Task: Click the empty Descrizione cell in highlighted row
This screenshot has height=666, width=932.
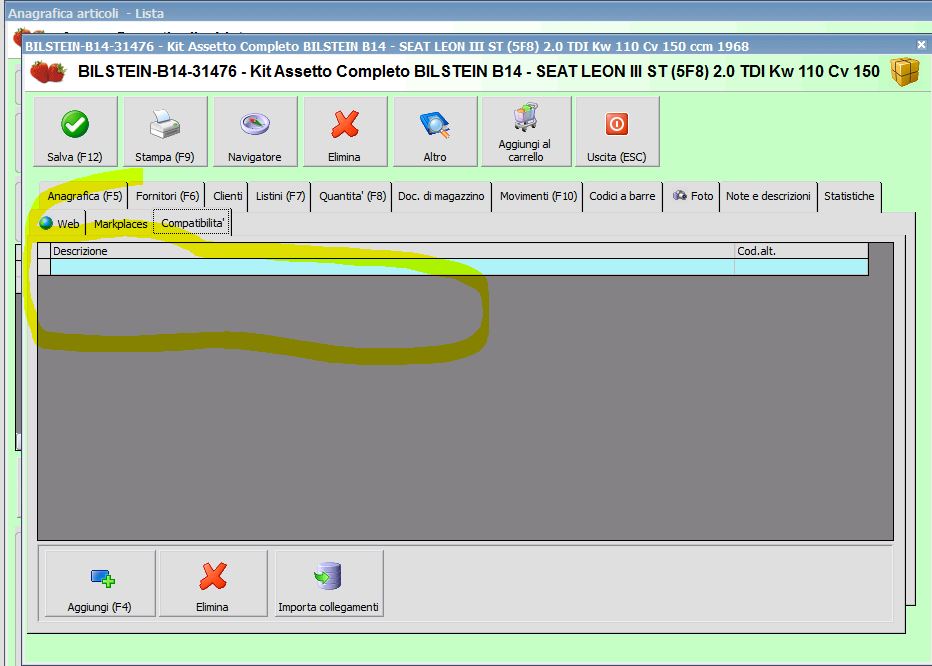Action: click(x=392, y=267)
